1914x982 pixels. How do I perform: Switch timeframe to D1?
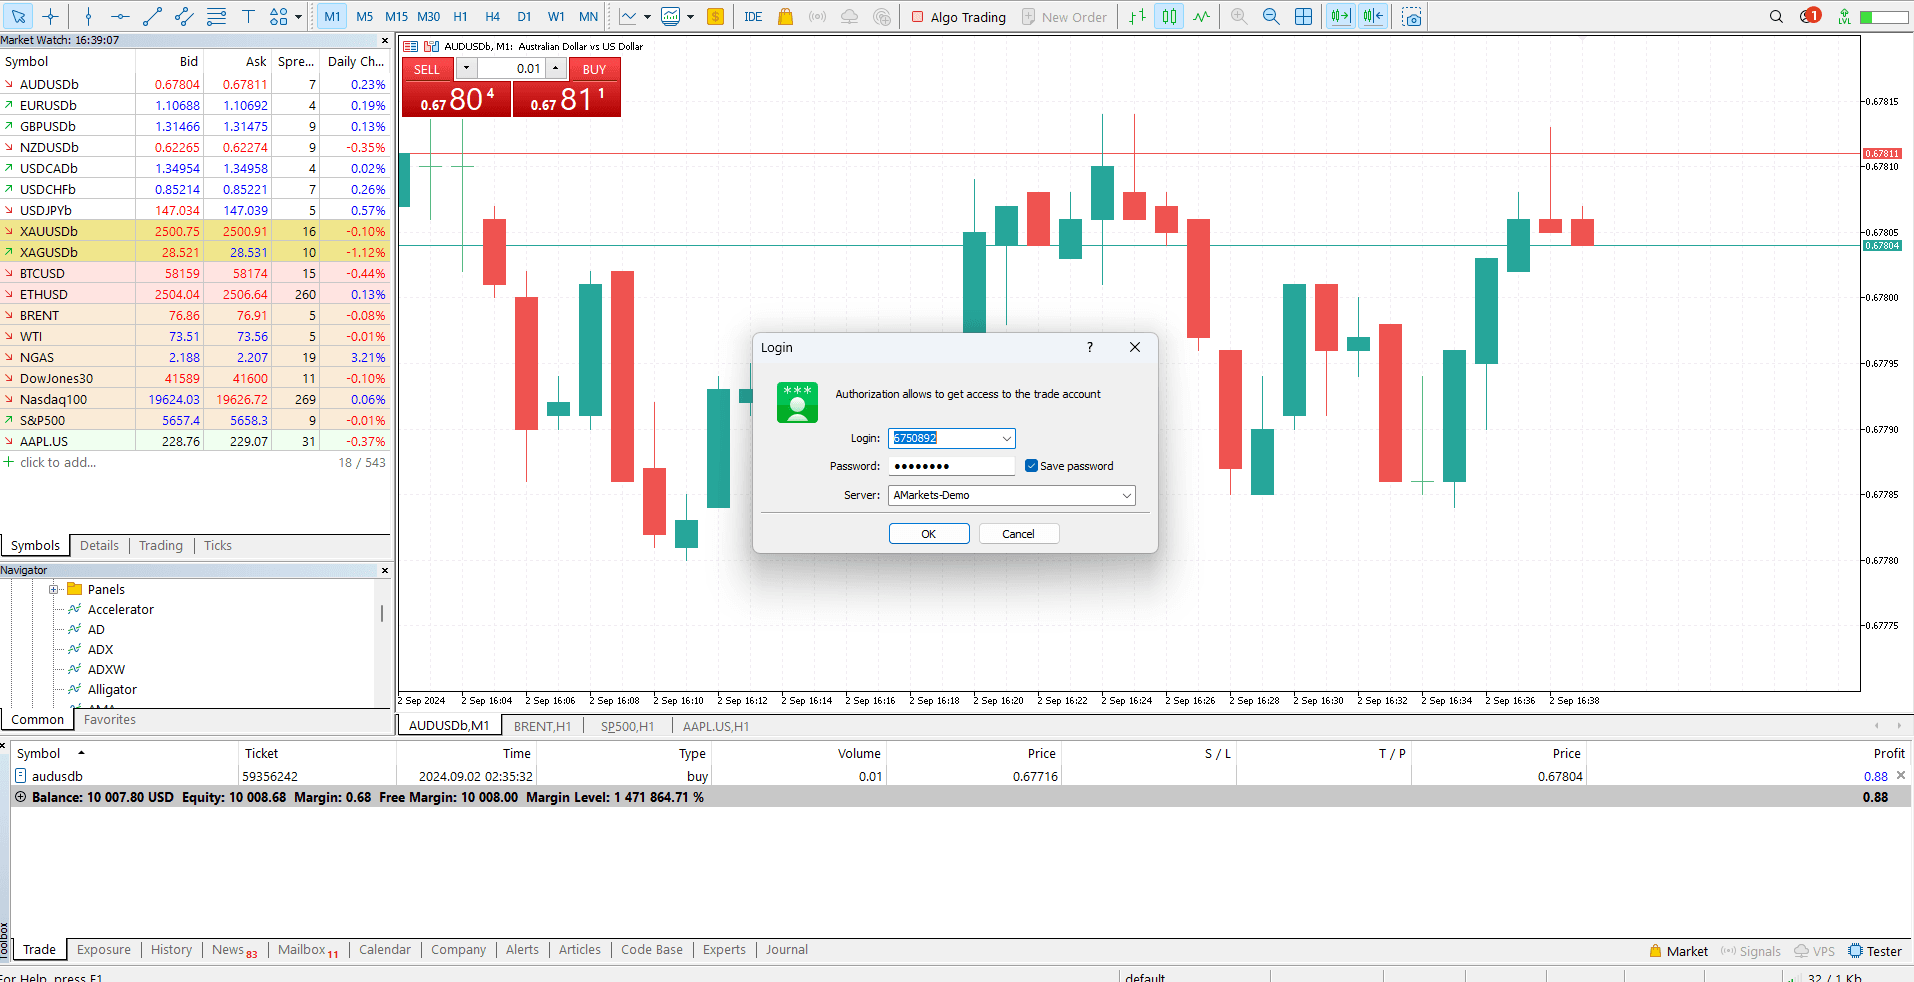524,16
